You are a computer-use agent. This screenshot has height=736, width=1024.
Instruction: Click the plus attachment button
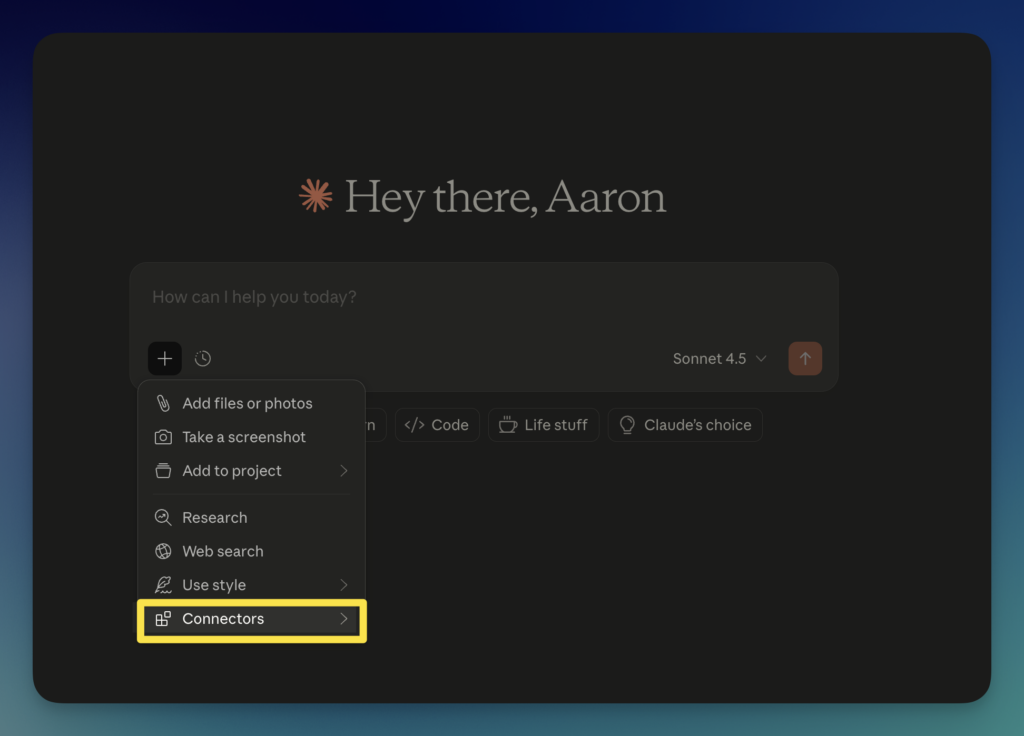[x=165, y=359]
